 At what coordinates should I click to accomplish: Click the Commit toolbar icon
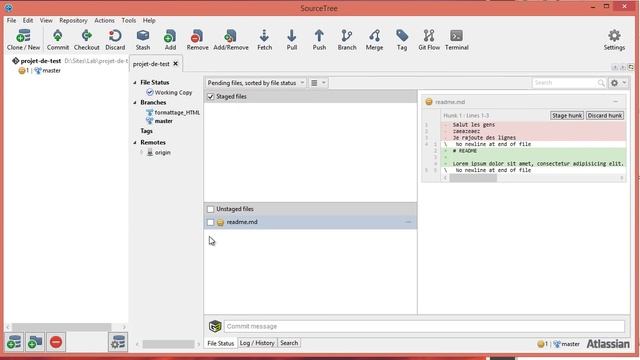point(58,40)
